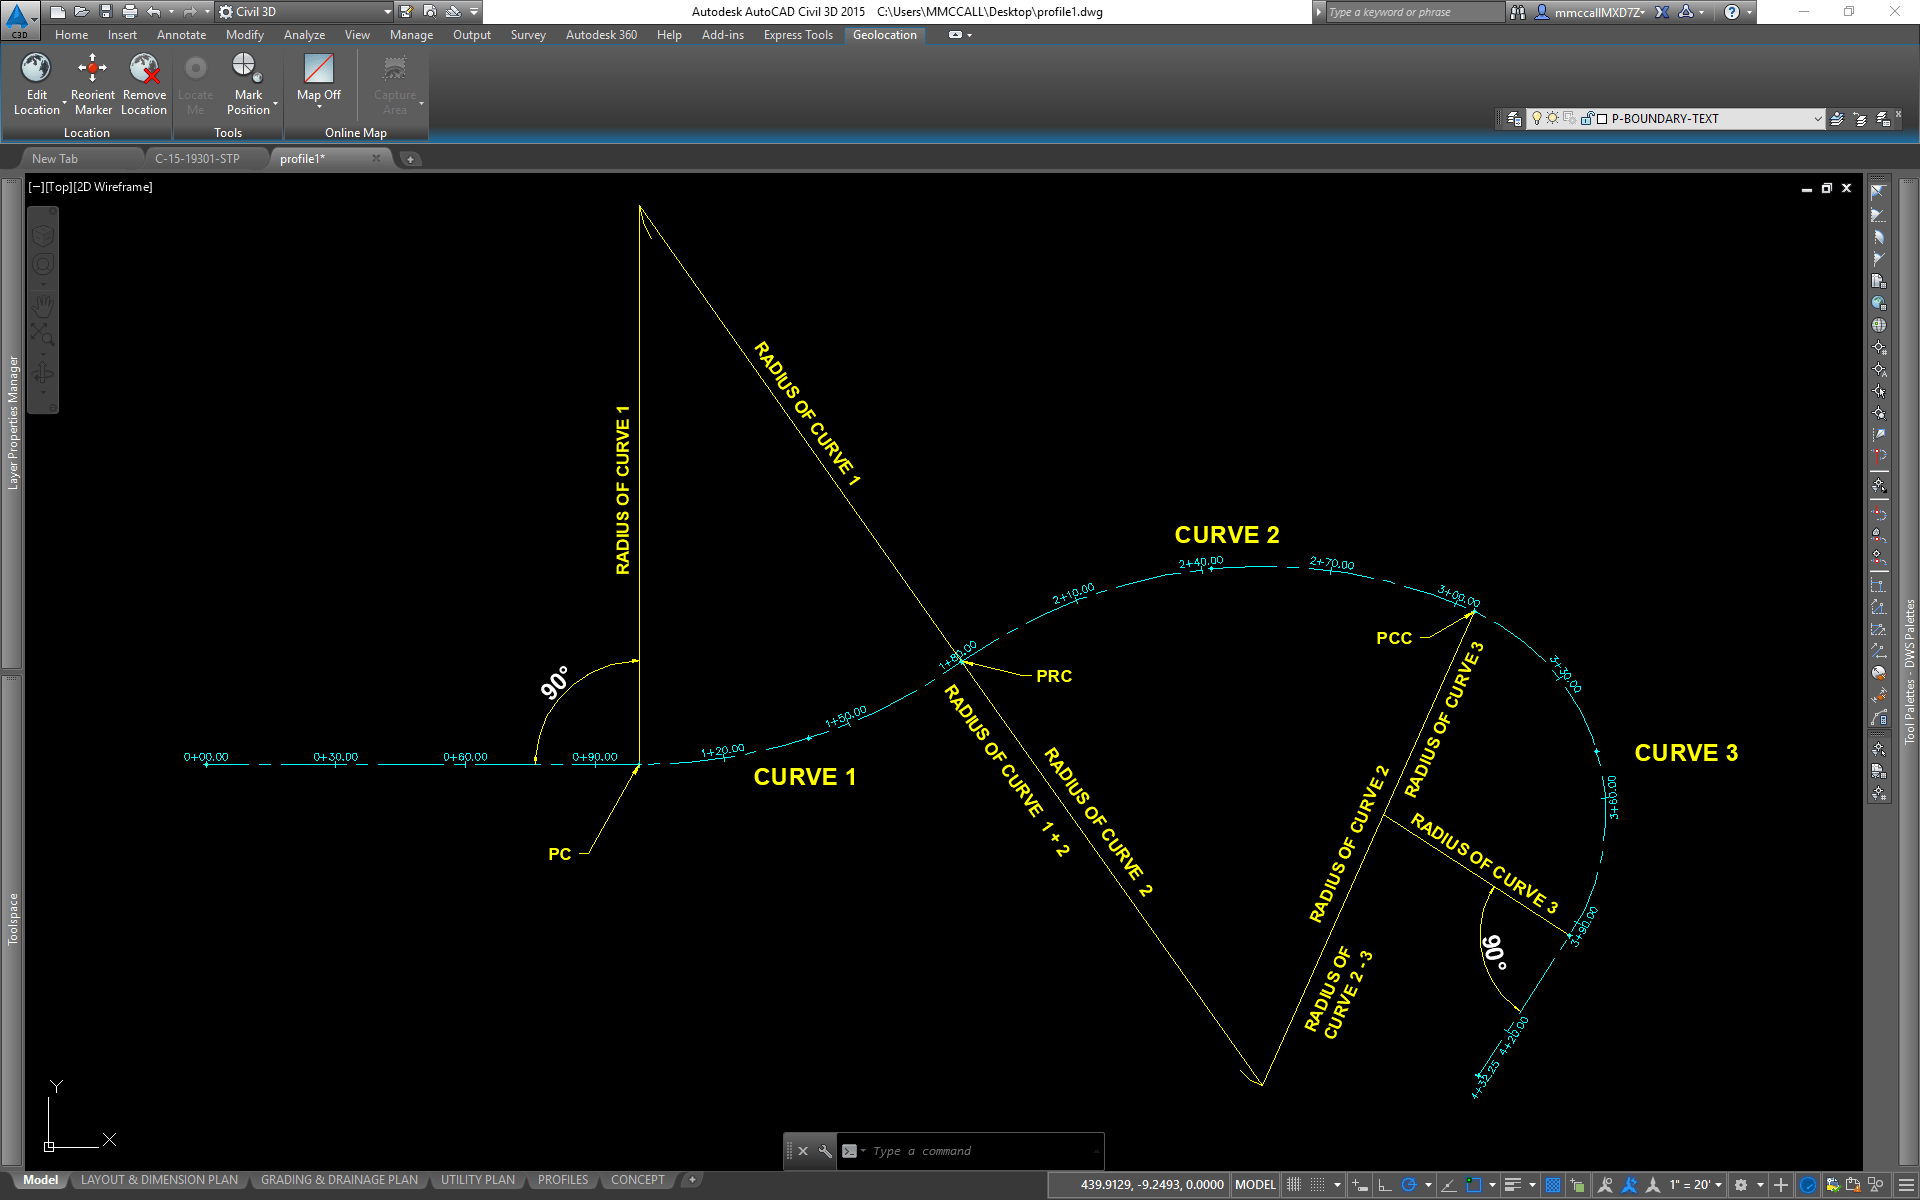1920x1200 pixels.
Task: Switch to the PROFILES layout tab
Action: pos(563,1180)
